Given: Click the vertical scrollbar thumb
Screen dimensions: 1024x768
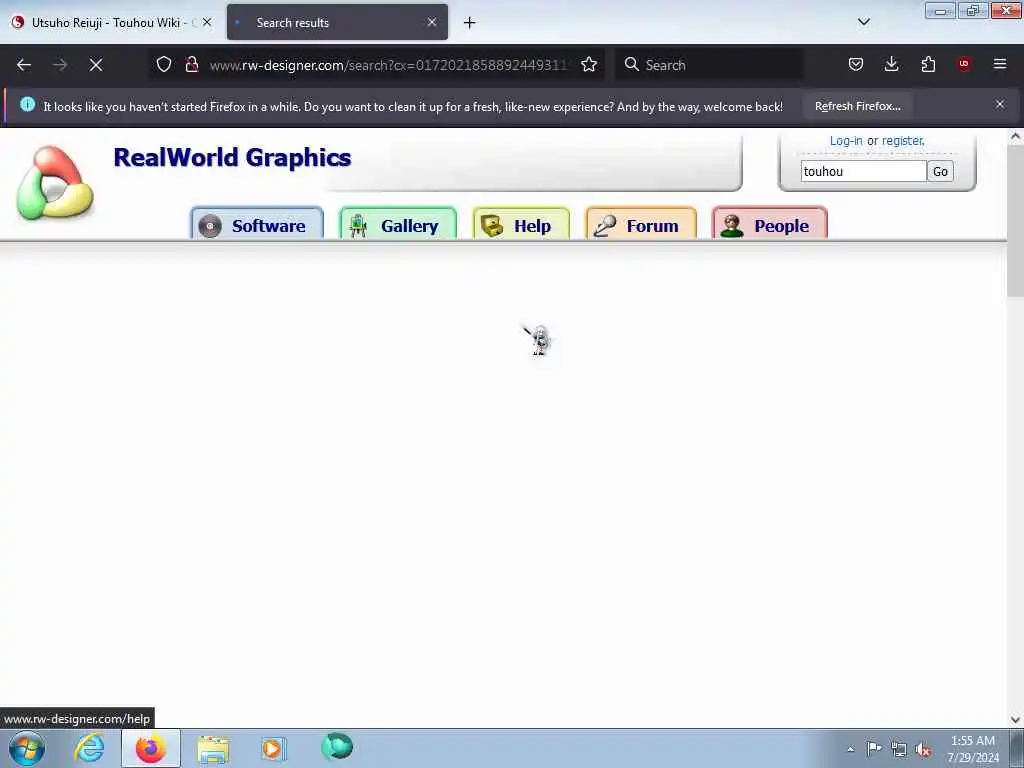Looking at the screenshot, I should coord(1016,221).
